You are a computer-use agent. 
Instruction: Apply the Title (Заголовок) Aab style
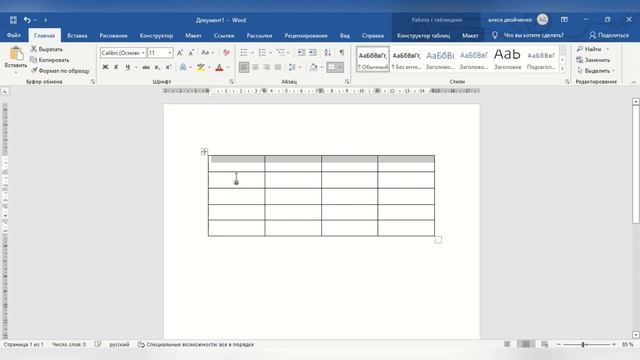point(507,59)
